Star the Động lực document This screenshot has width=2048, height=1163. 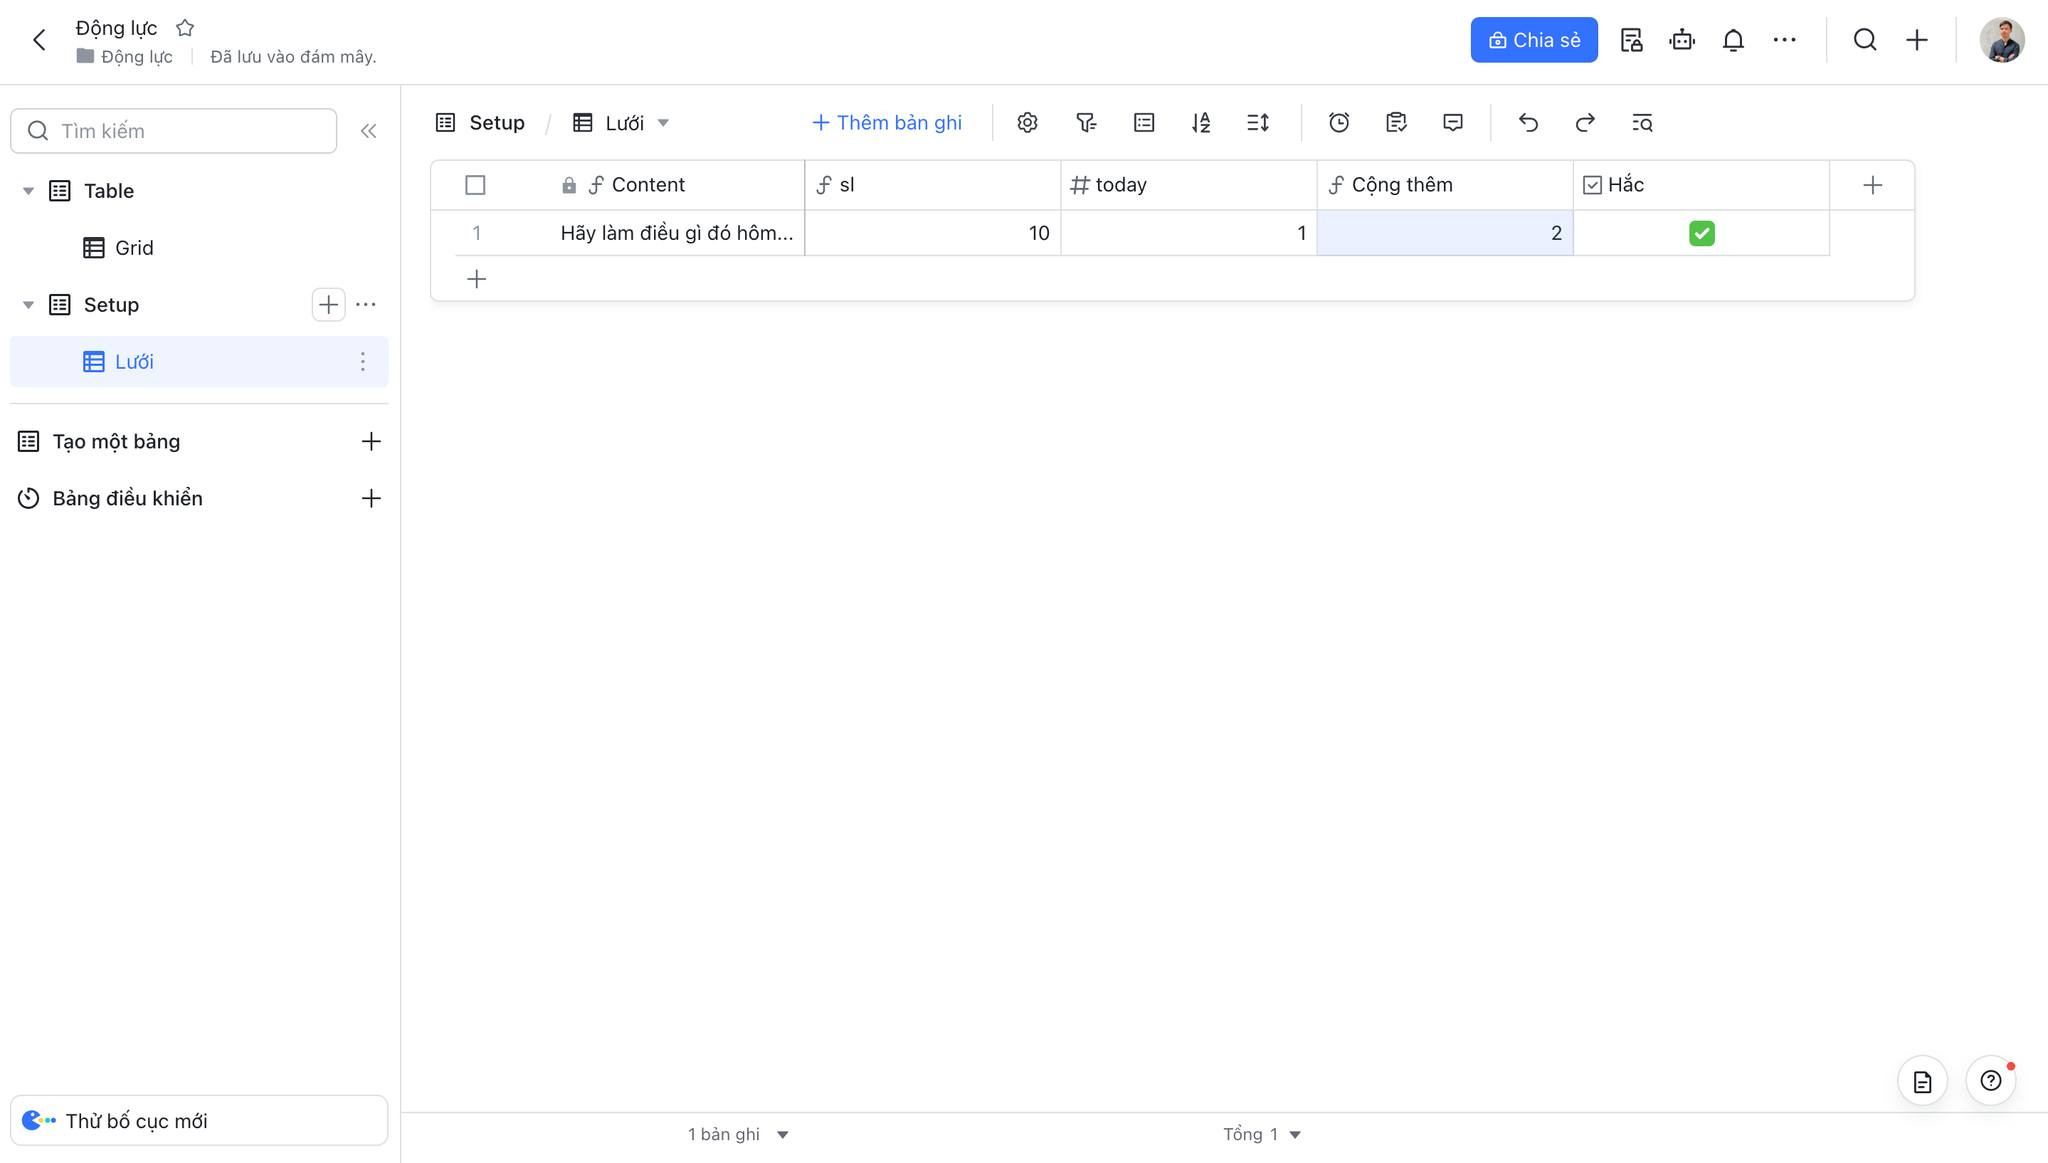click(x=185, y=28)
